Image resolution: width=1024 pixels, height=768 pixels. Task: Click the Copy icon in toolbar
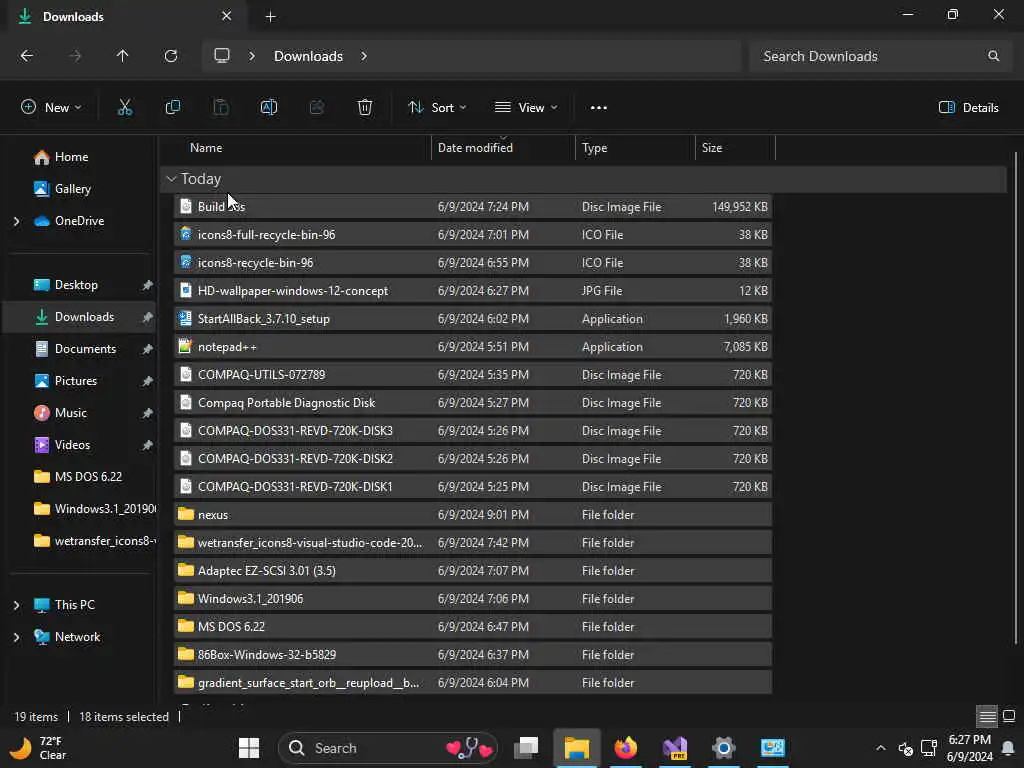pyautogui.click(x=172, y=107)
